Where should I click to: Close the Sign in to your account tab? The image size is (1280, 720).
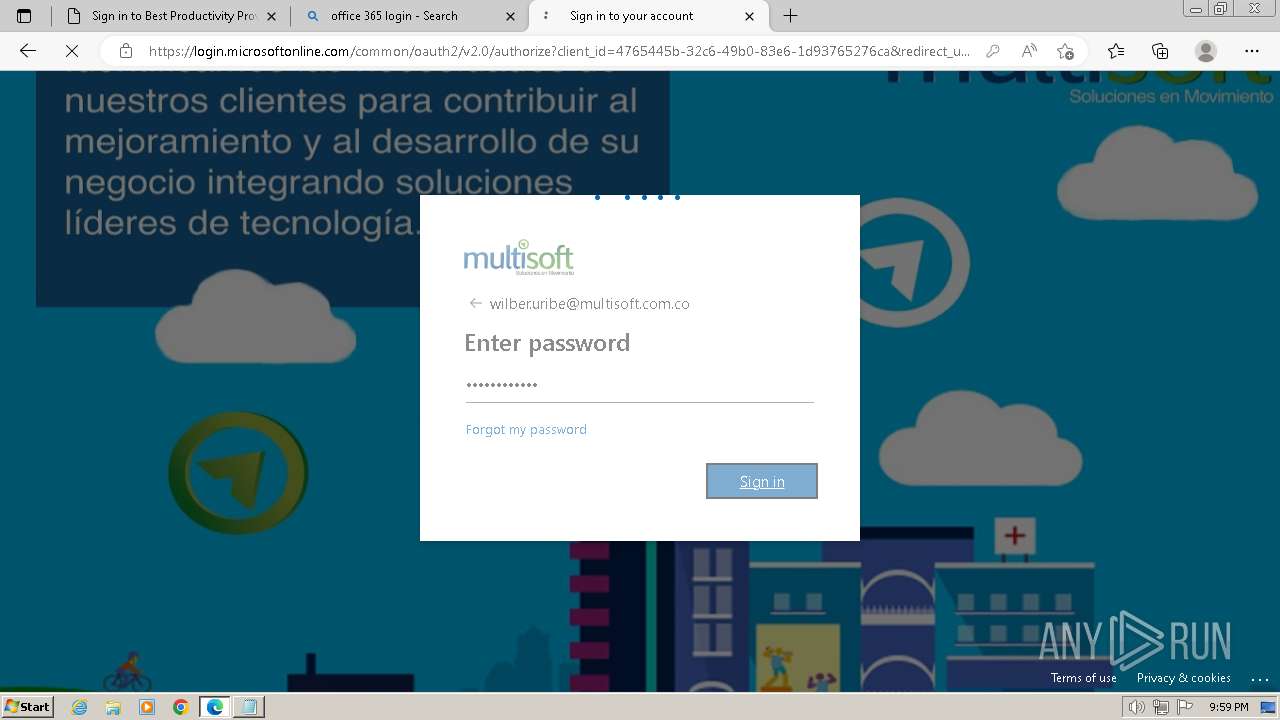(x=750, y=16)
